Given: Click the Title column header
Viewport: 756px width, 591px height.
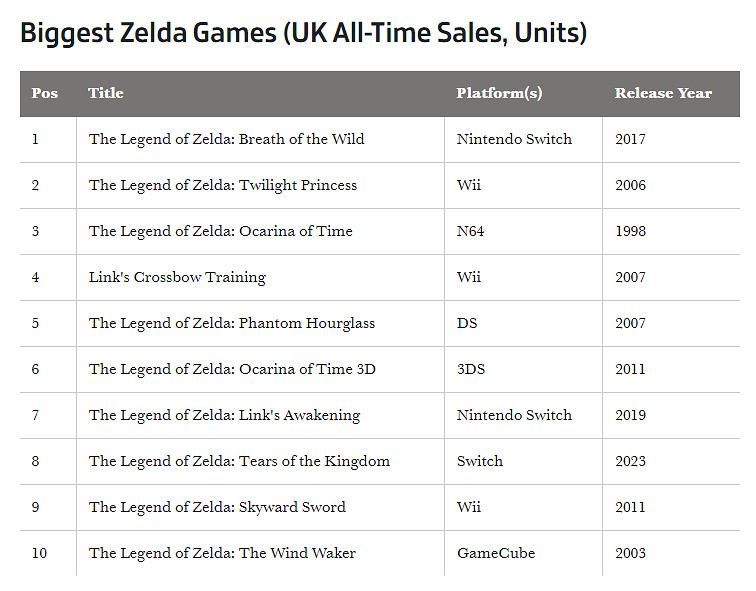Looking at the screenshot, I should click(x=106, y=93).
